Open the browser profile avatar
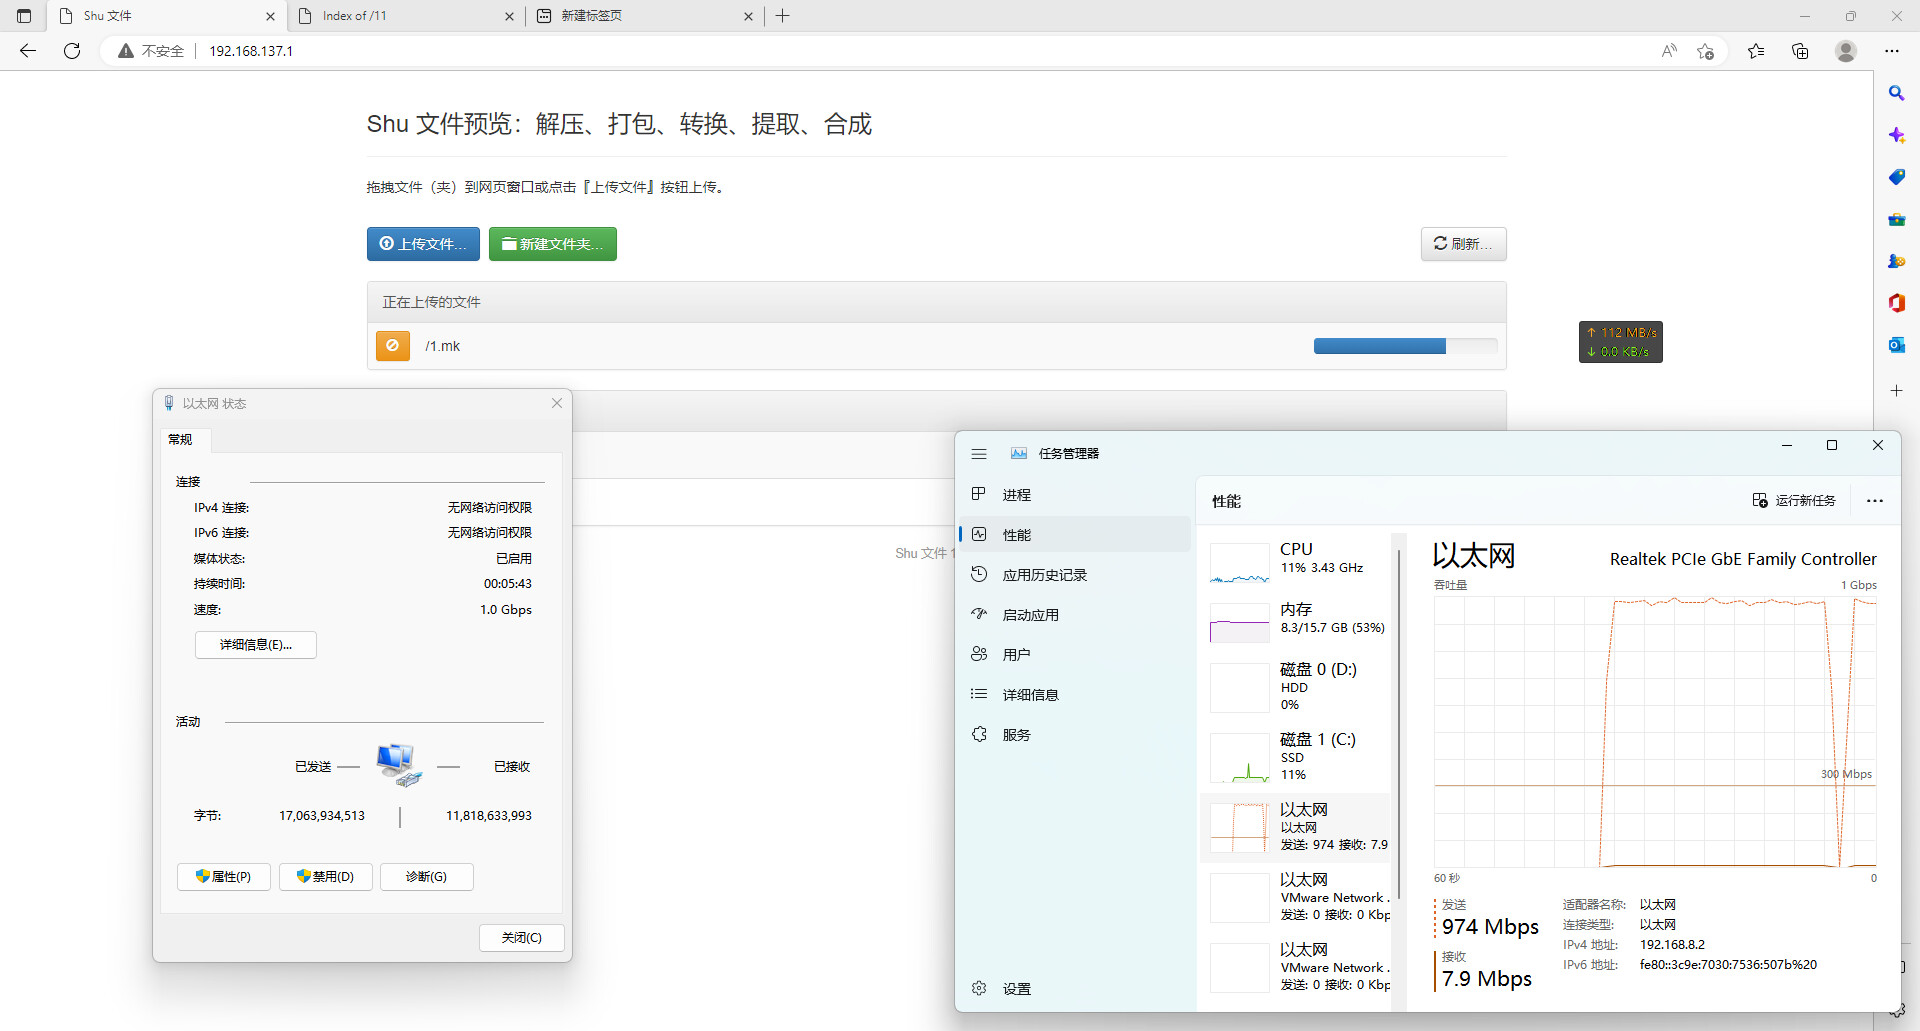 click(1846, 51)
